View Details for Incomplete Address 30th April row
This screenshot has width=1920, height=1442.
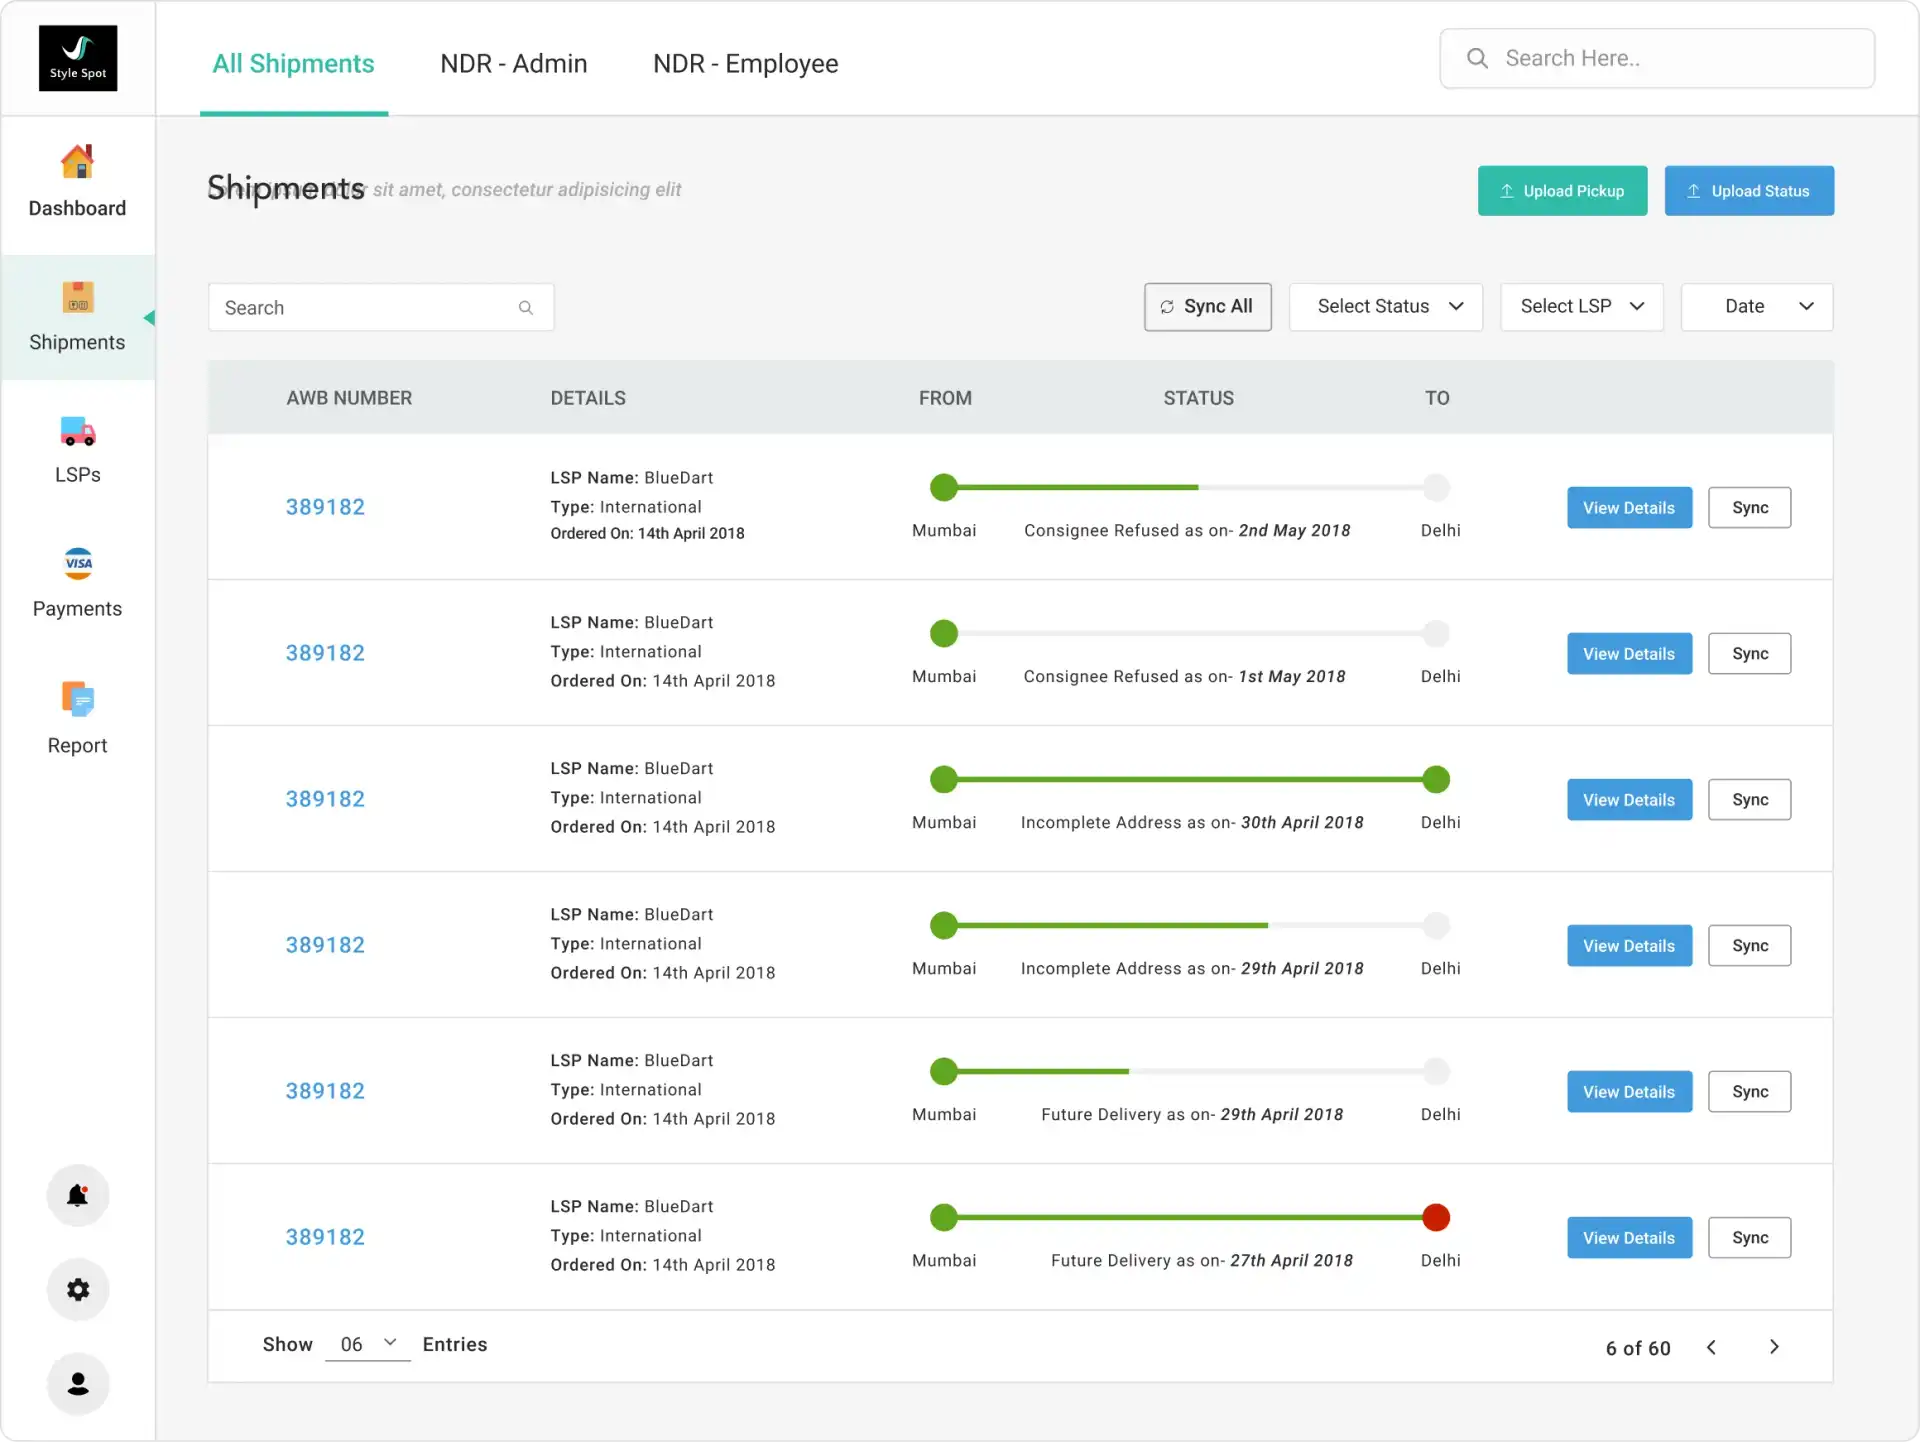[x=1629, y=800]
